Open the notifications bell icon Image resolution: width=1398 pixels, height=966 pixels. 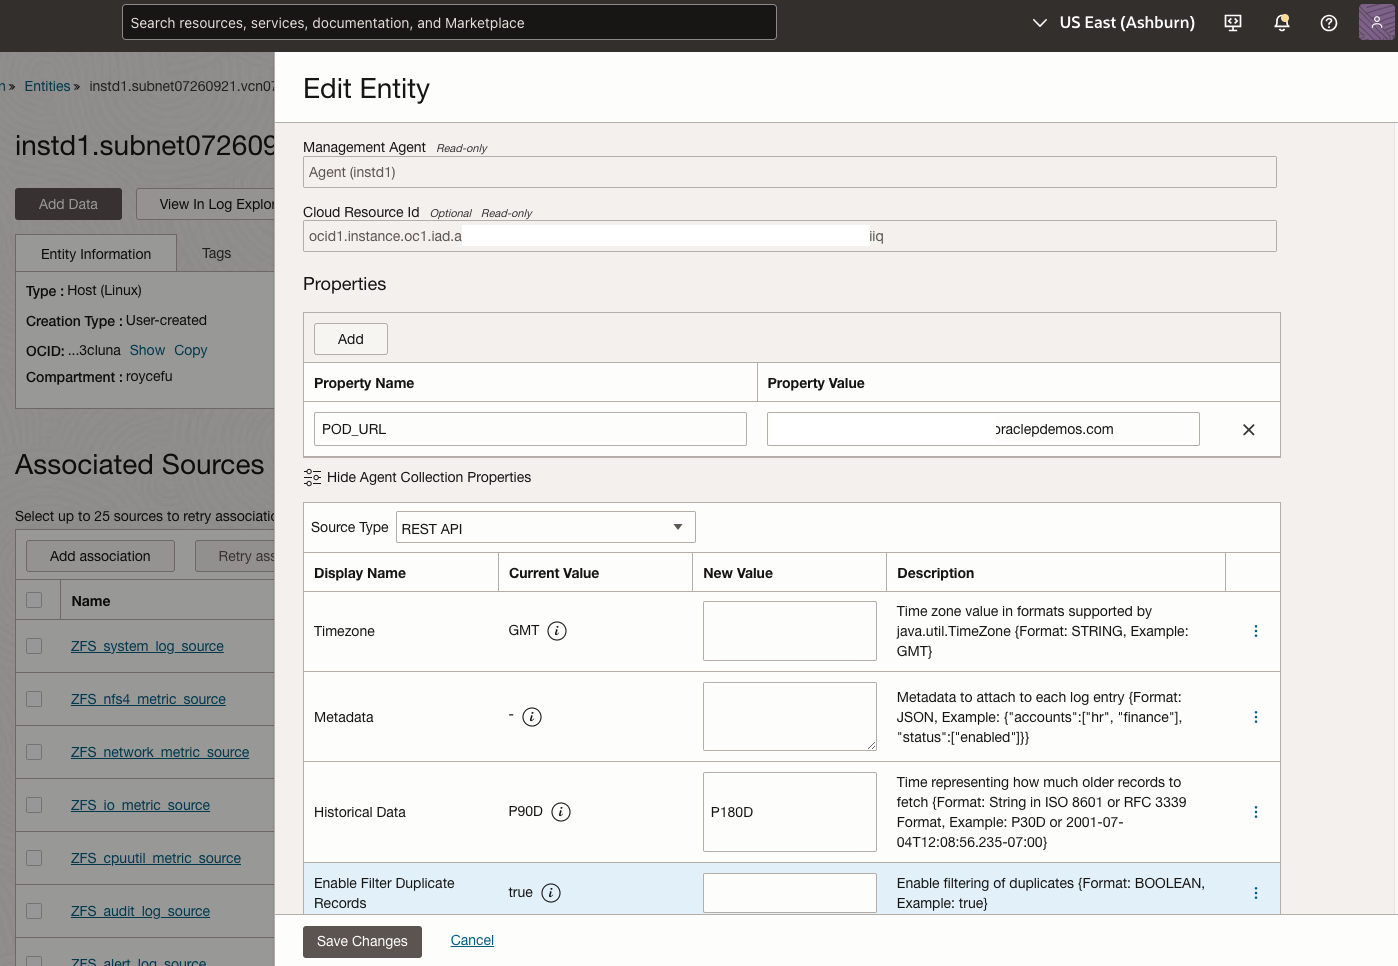(1281, 22)
